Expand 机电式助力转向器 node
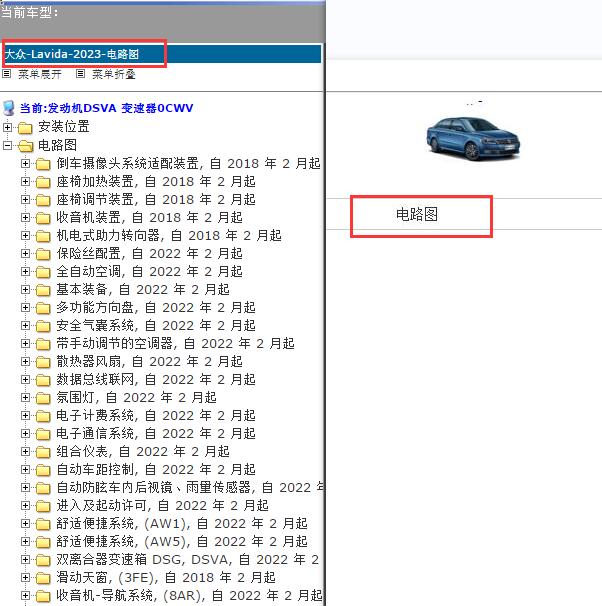This screenshot has width=602, height=606. point(25,235)
